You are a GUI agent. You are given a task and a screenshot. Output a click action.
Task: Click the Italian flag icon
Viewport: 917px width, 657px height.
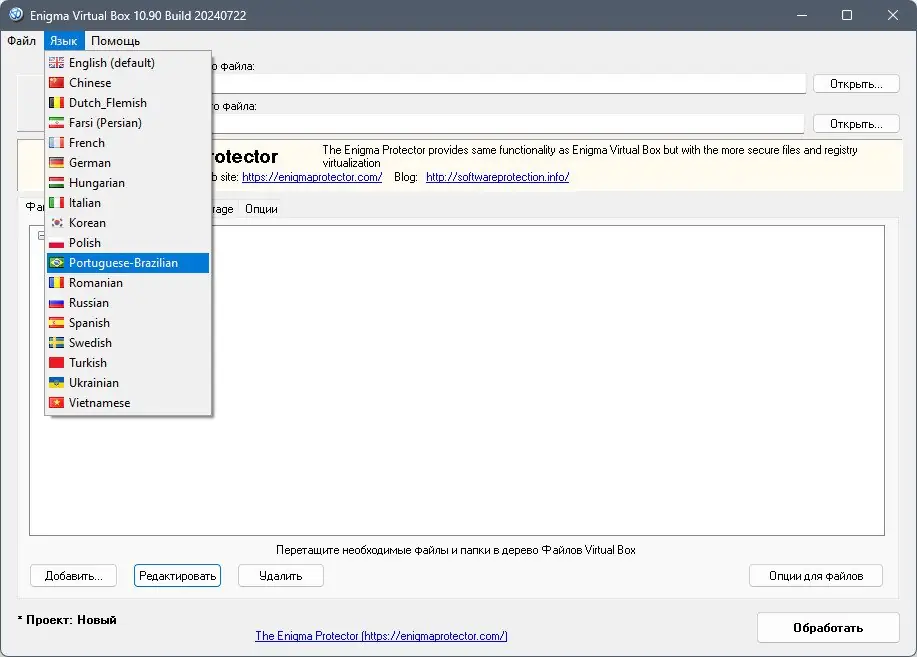tap(57, 202)
